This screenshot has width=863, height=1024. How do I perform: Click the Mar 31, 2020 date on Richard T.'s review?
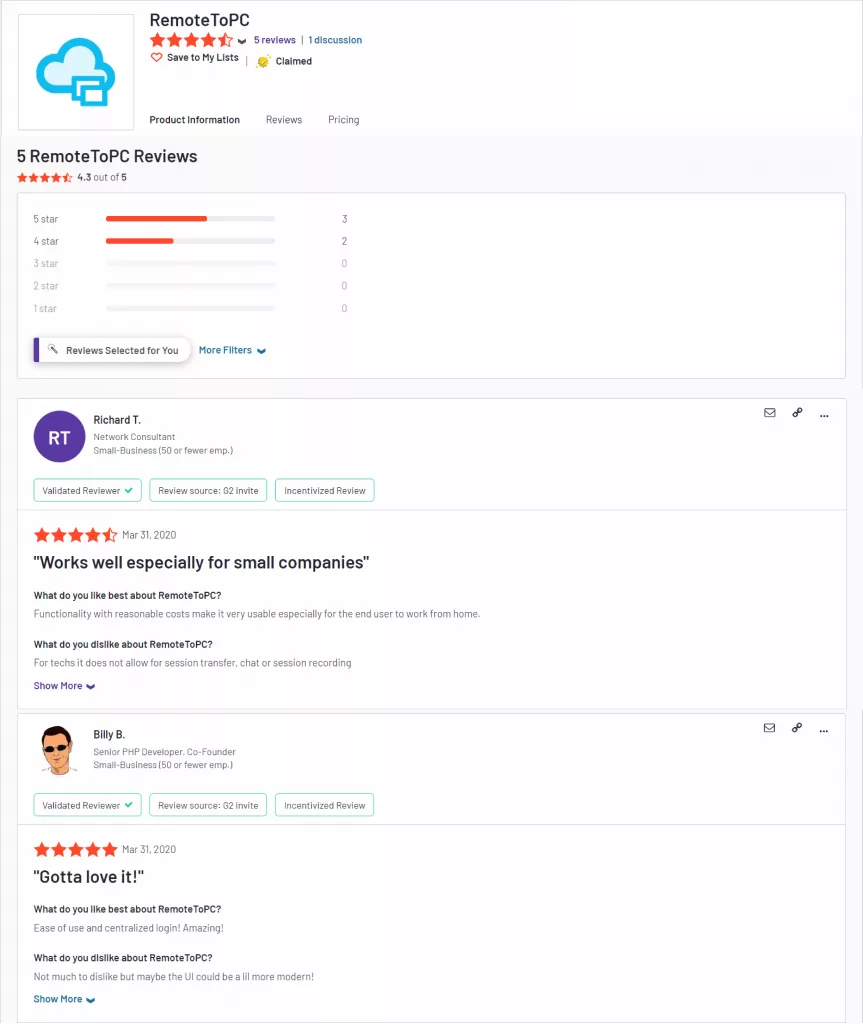(x=149, y=535)
